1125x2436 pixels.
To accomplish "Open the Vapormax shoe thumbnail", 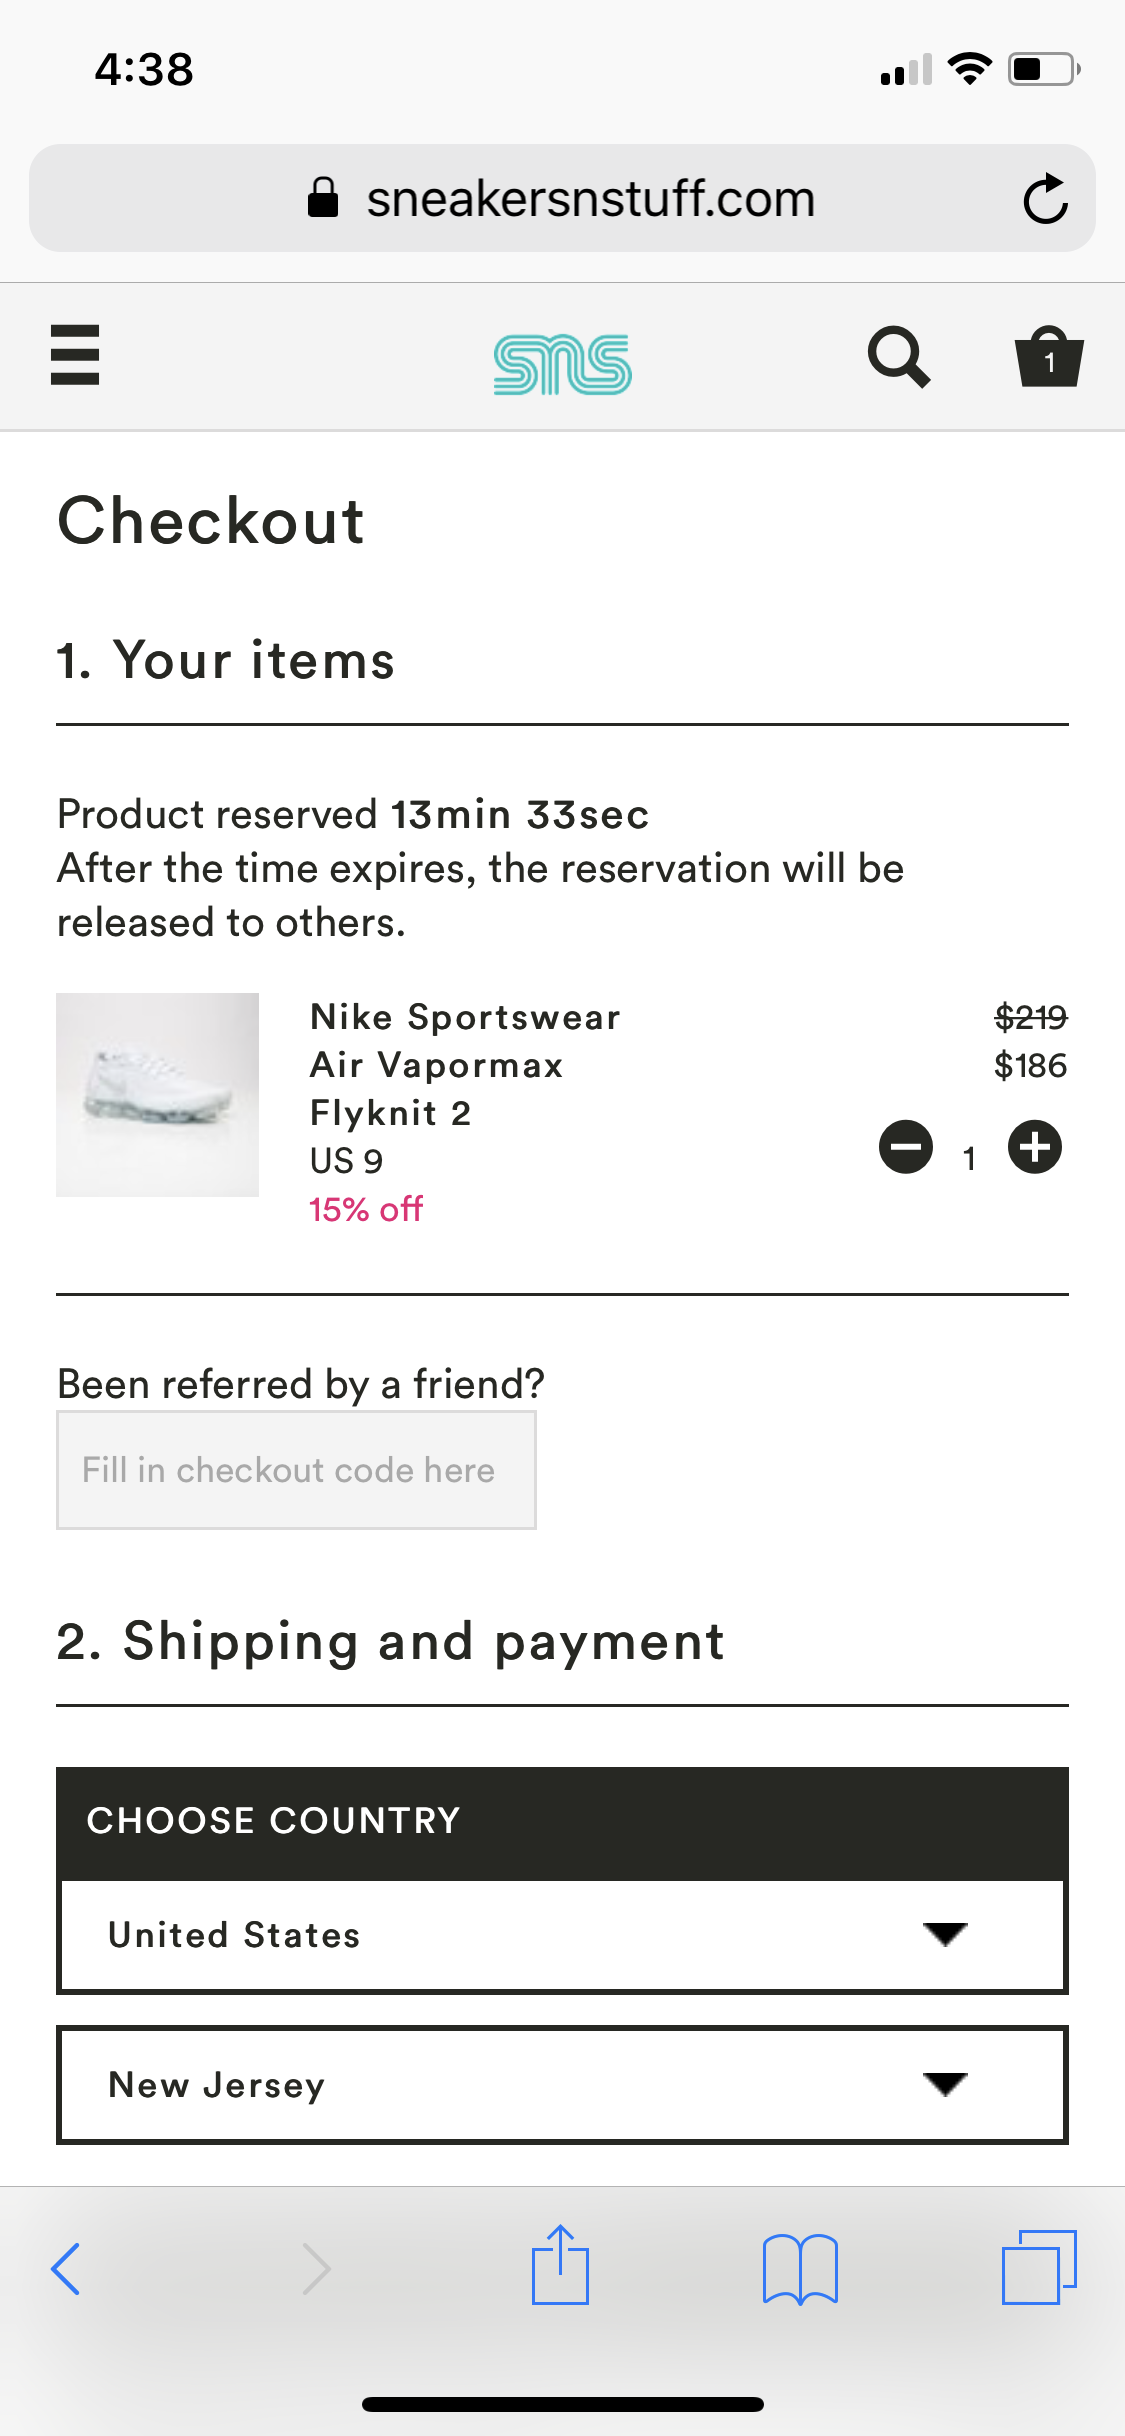I will (158, 1095).
